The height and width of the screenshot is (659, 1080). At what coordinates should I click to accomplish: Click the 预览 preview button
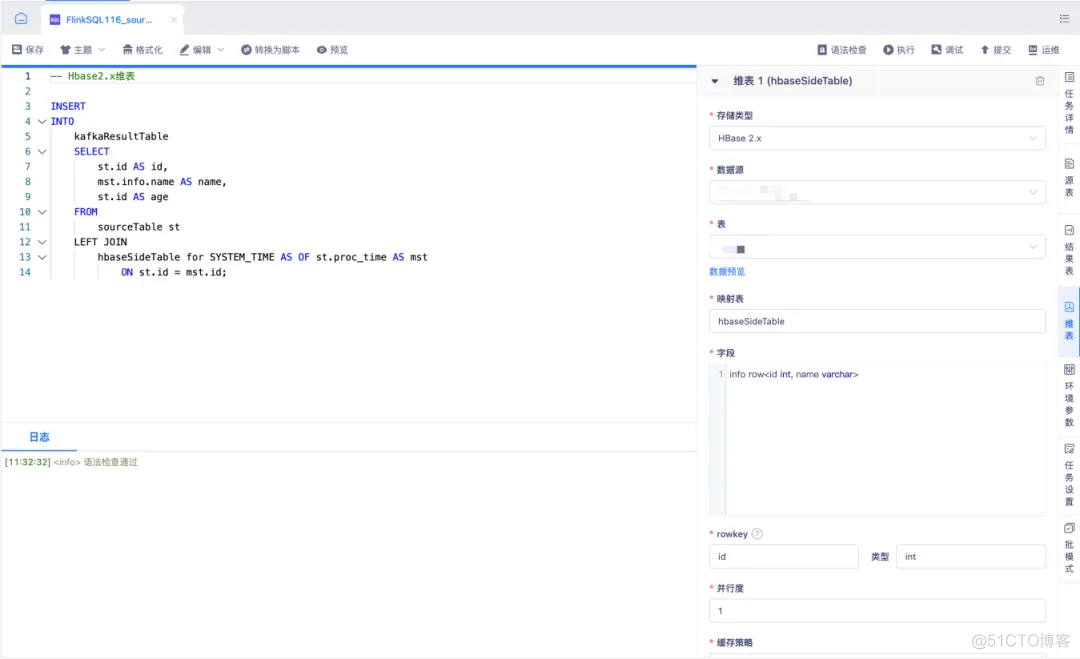click(x=332, y=50)
